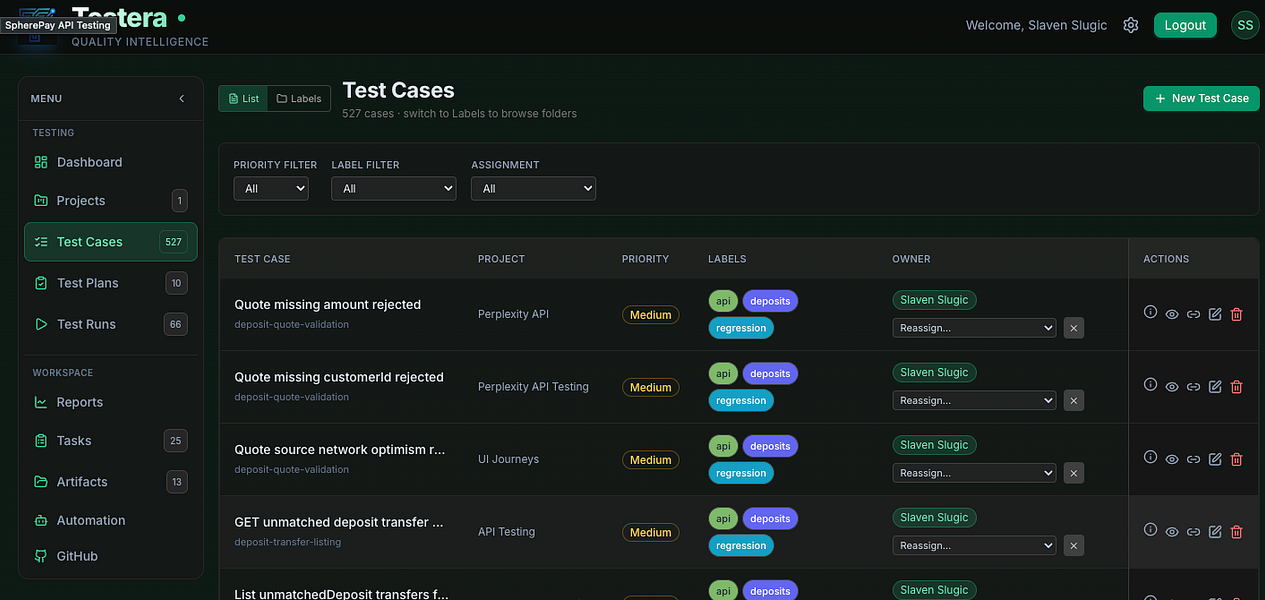Viewport: 1265px width, 600px height.
Task: Clear owner on Quote missing customerId row
Action: 1073,400
